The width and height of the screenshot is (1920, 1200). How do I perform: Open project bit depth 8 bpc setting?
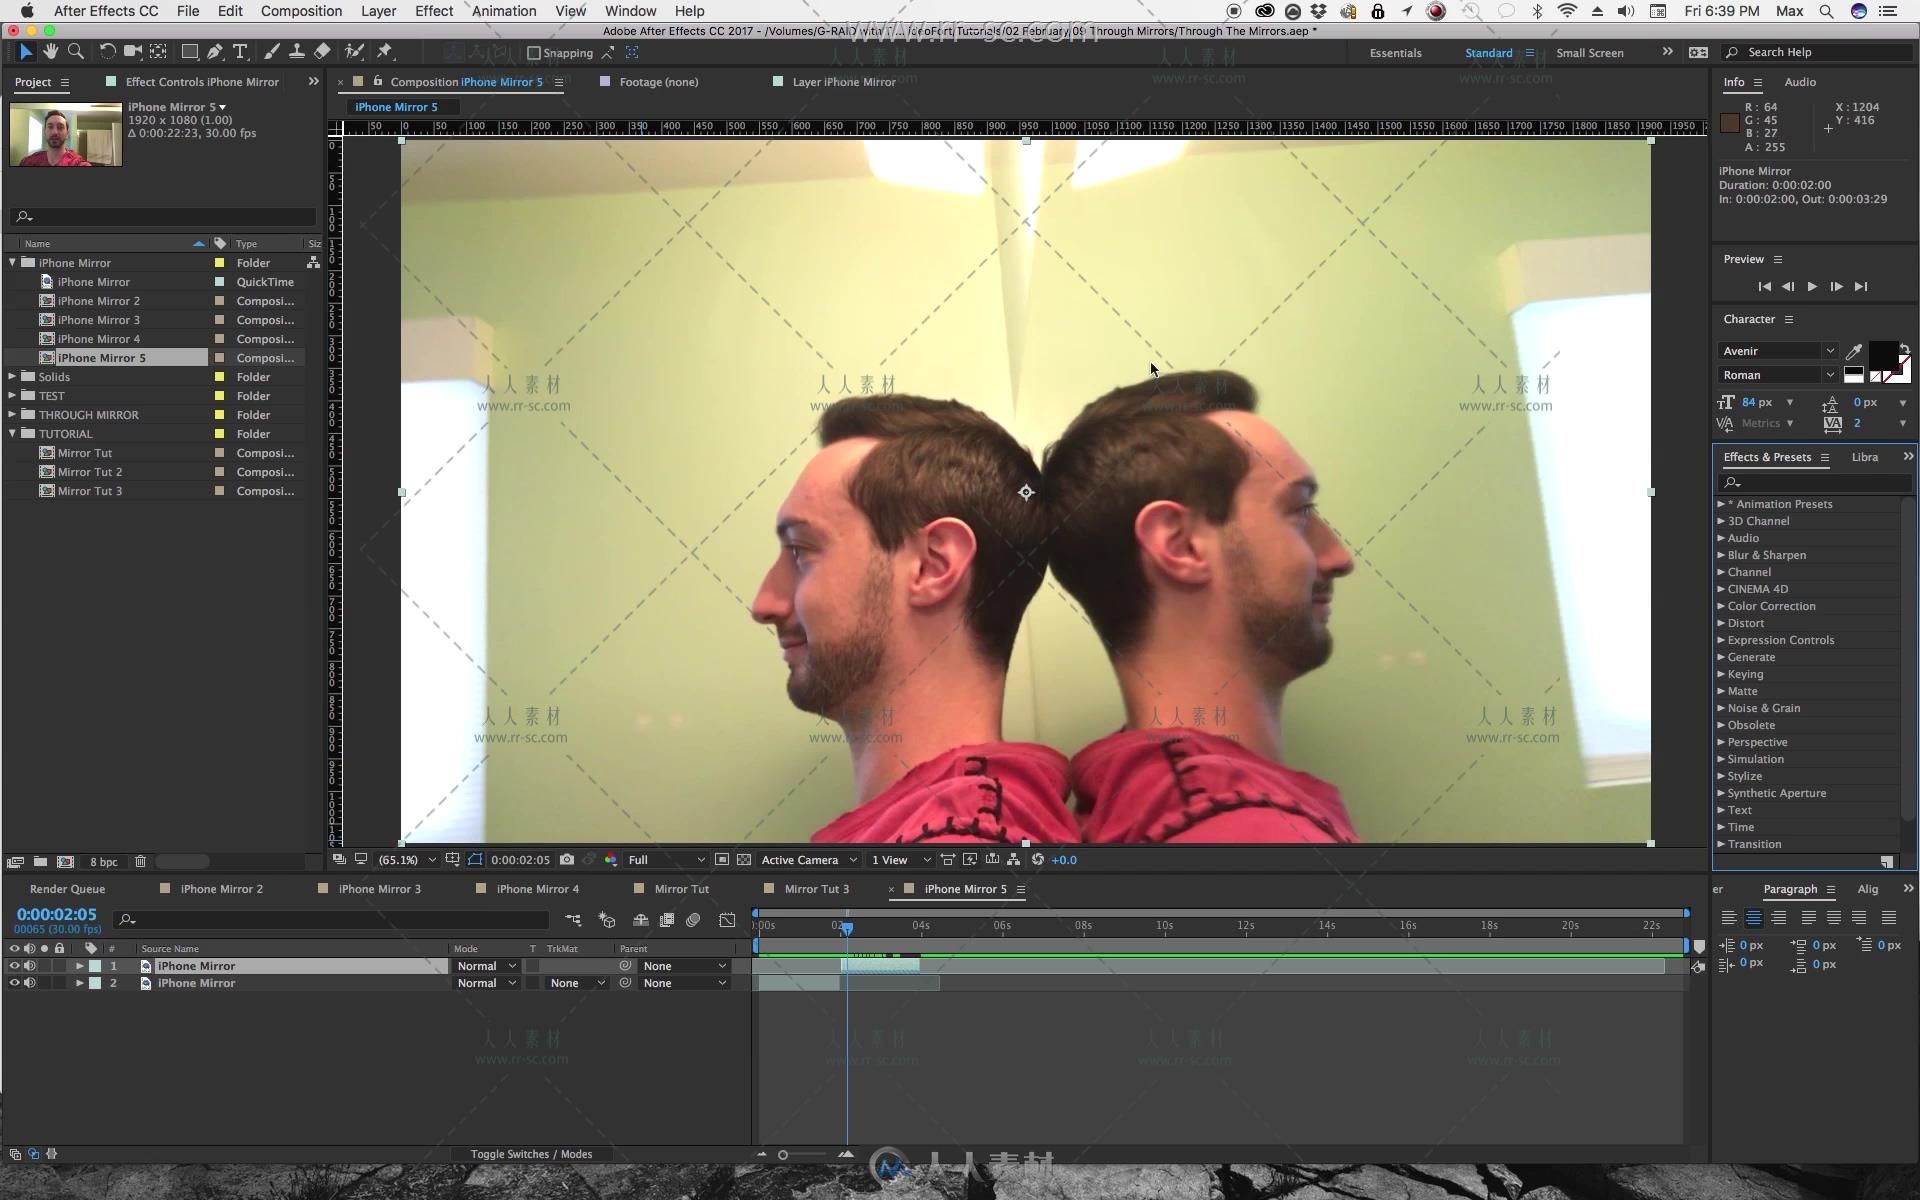pos(103,862)
